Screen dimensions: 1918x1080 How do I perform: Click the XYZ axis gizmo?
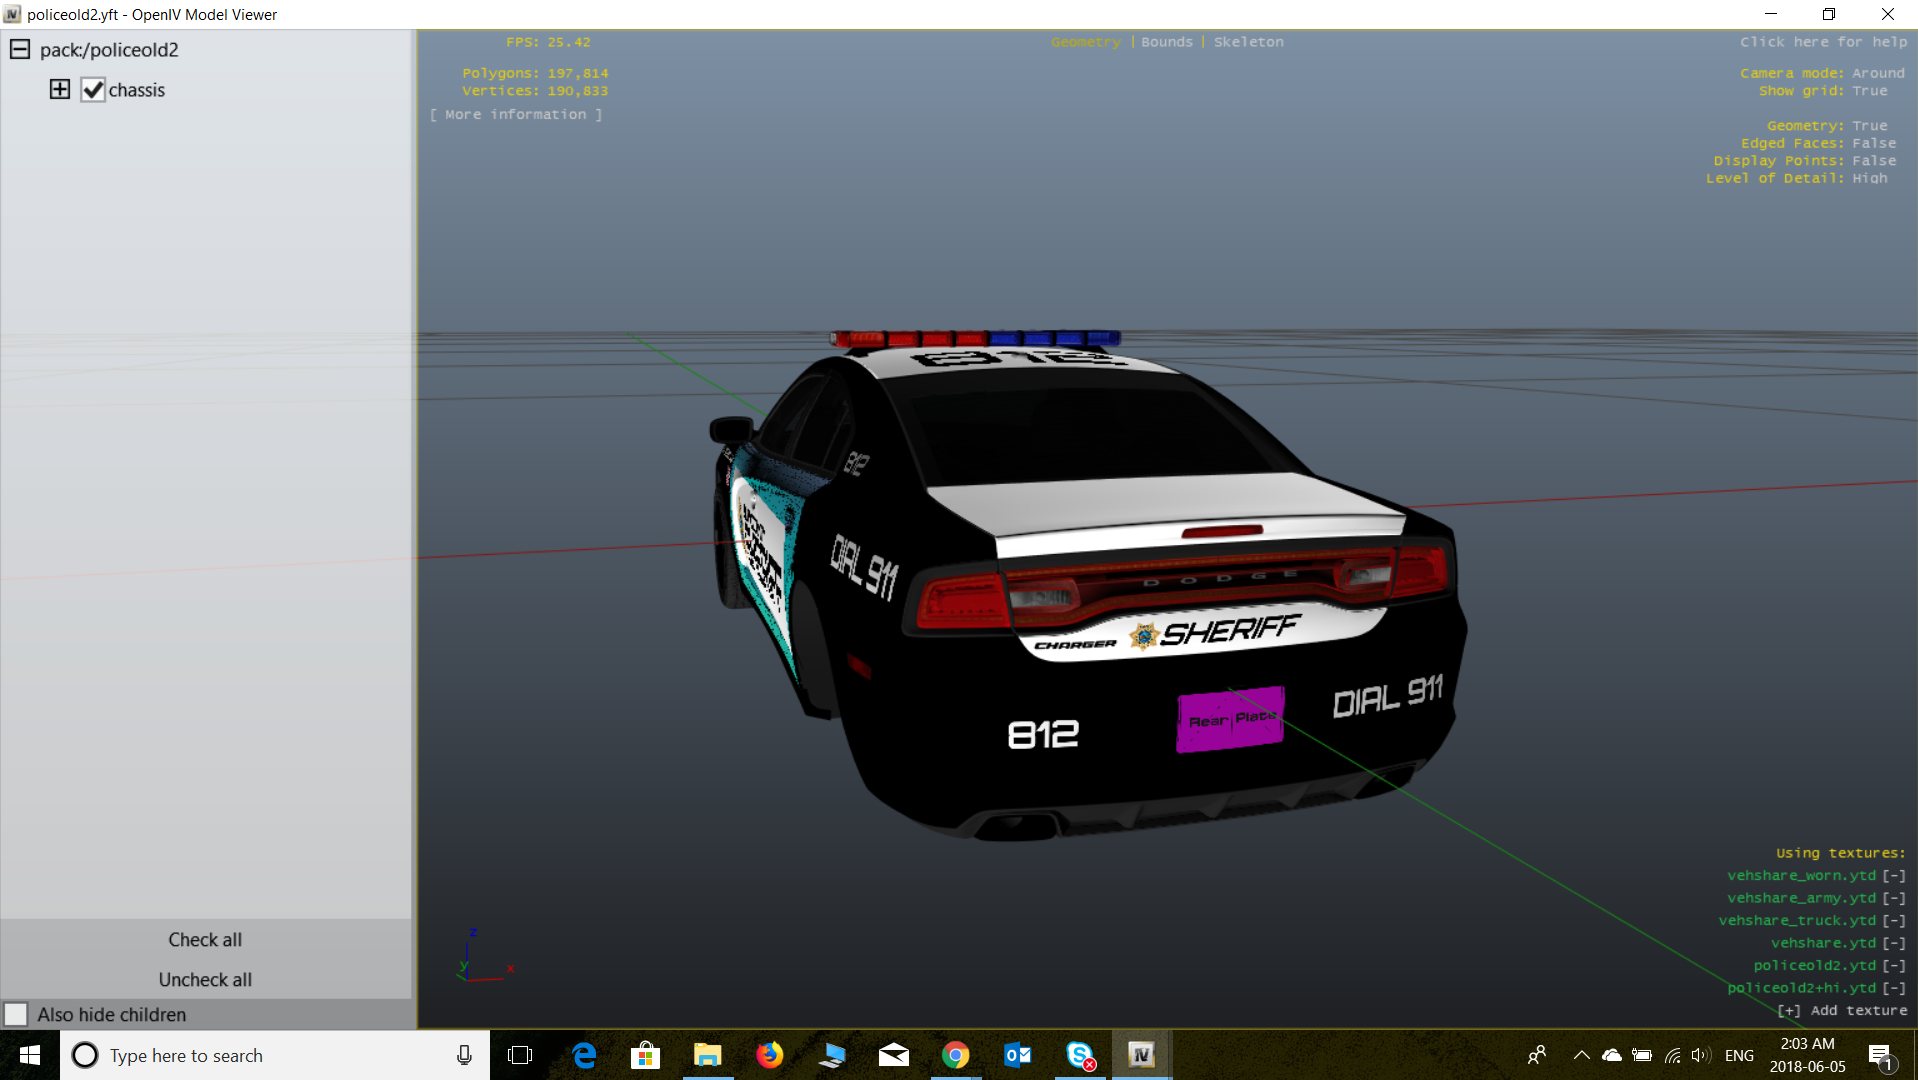[x=484, y=956]
